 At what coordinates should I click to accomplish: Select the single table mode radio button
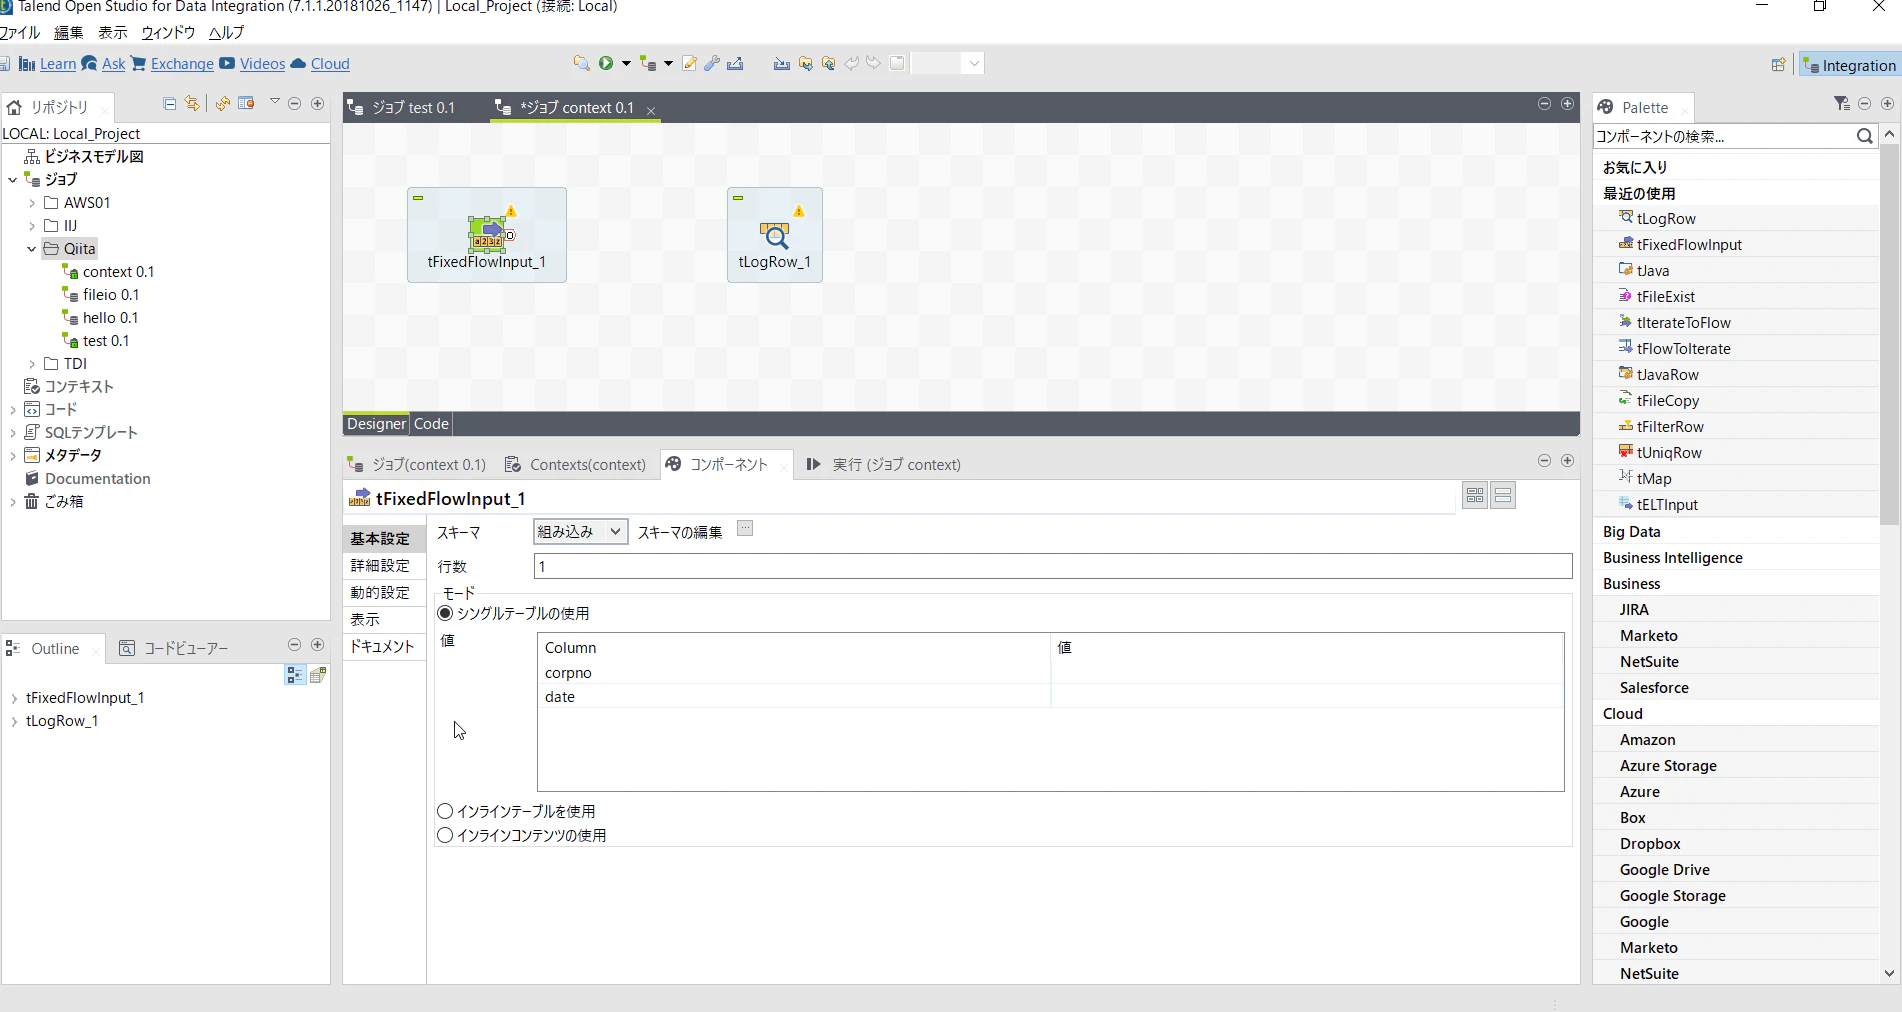pyautogui.click(x=445, y=613)
